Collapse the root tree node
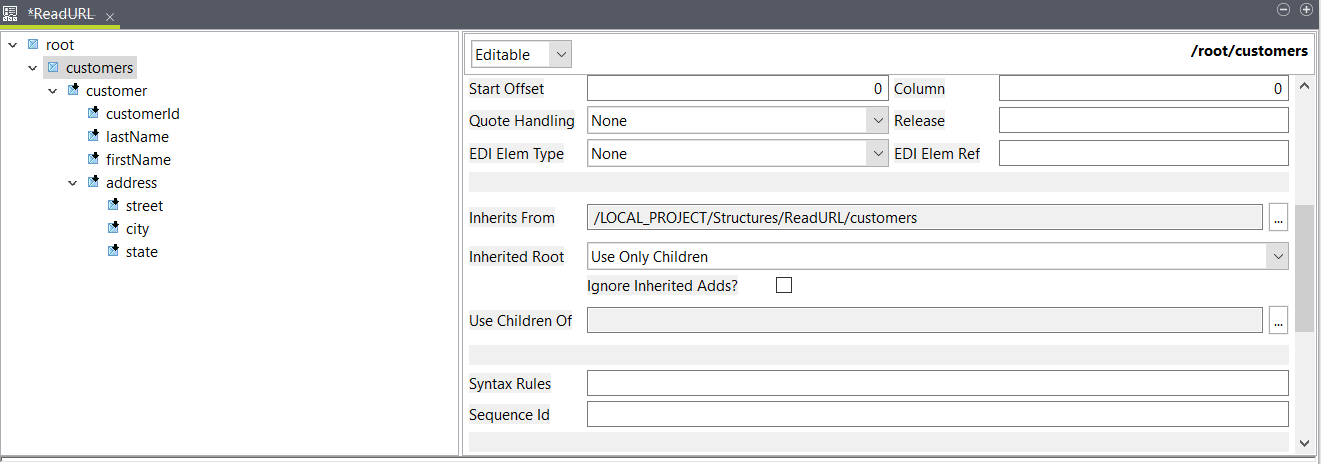The image size is (1321, 464). [13, 45]
